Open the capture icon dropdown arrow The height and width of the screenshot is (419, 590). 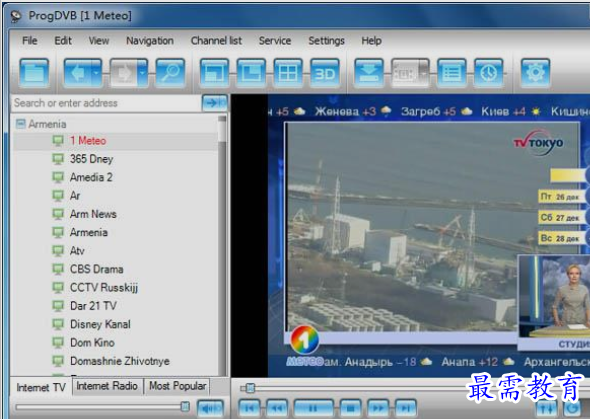(x=424, y=73)
